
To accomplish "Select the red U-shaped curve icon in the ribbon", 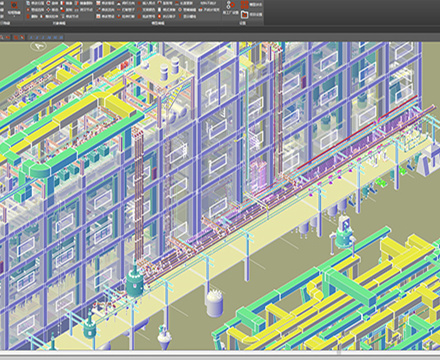I will [x=119, y=16].
